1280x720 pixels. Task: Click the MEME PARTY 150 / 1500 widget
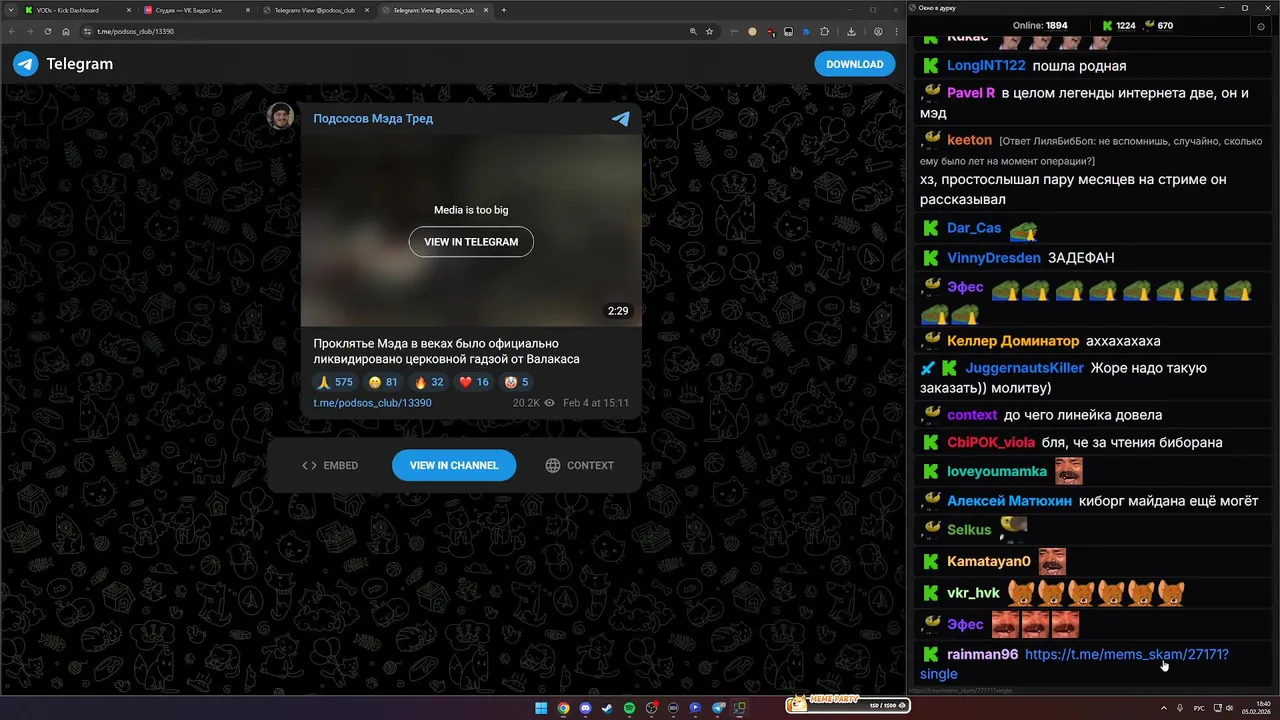847,704
